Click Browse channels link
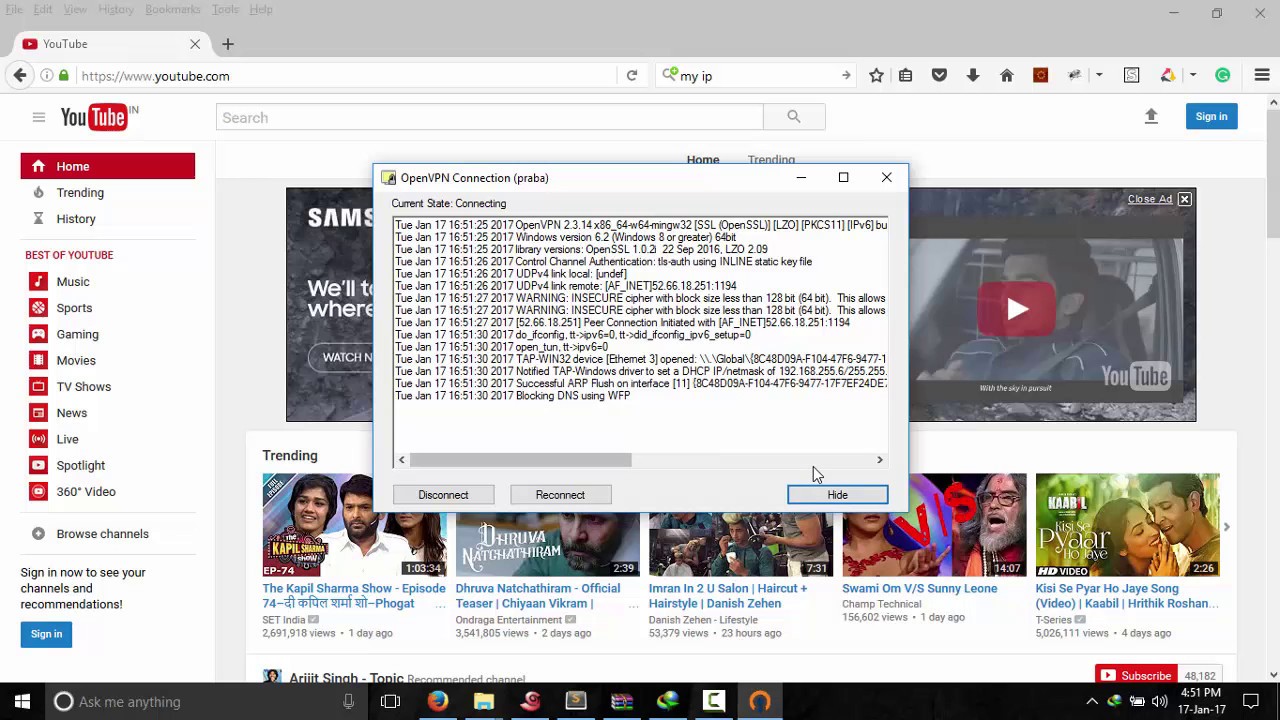 (102, 533)
